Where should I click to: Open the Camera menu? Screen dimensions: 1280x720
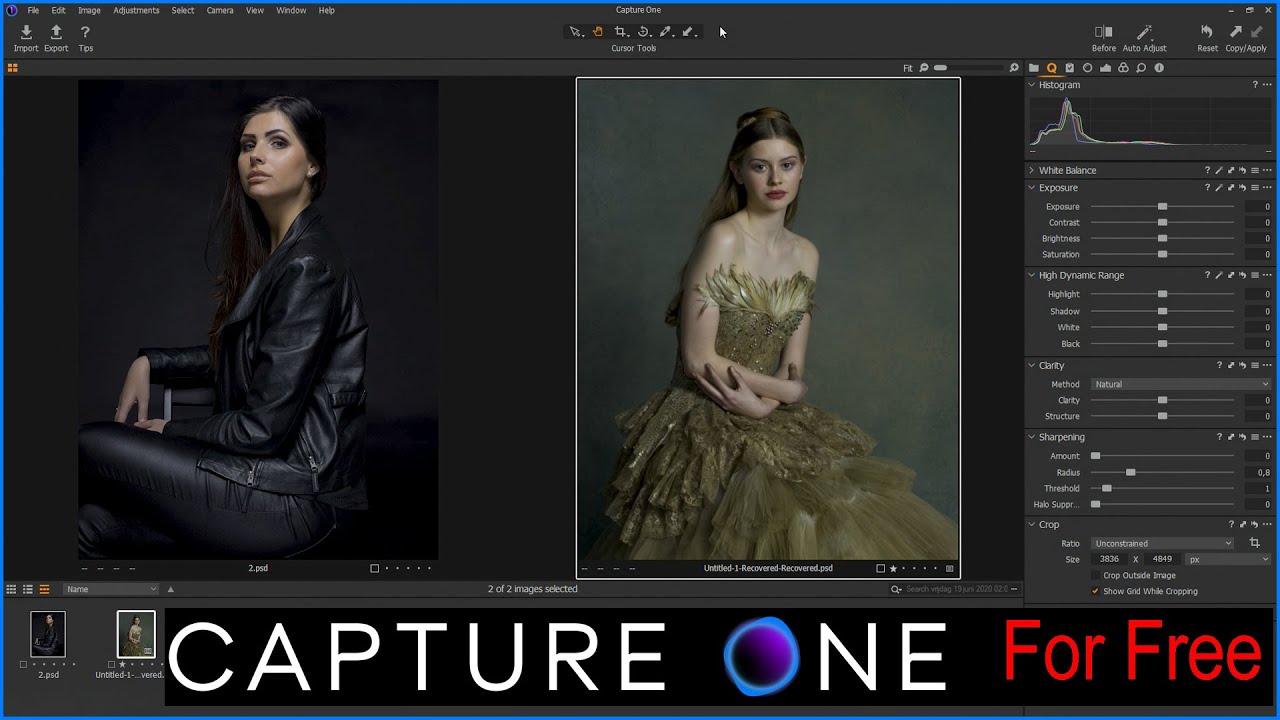coord(220,10)
